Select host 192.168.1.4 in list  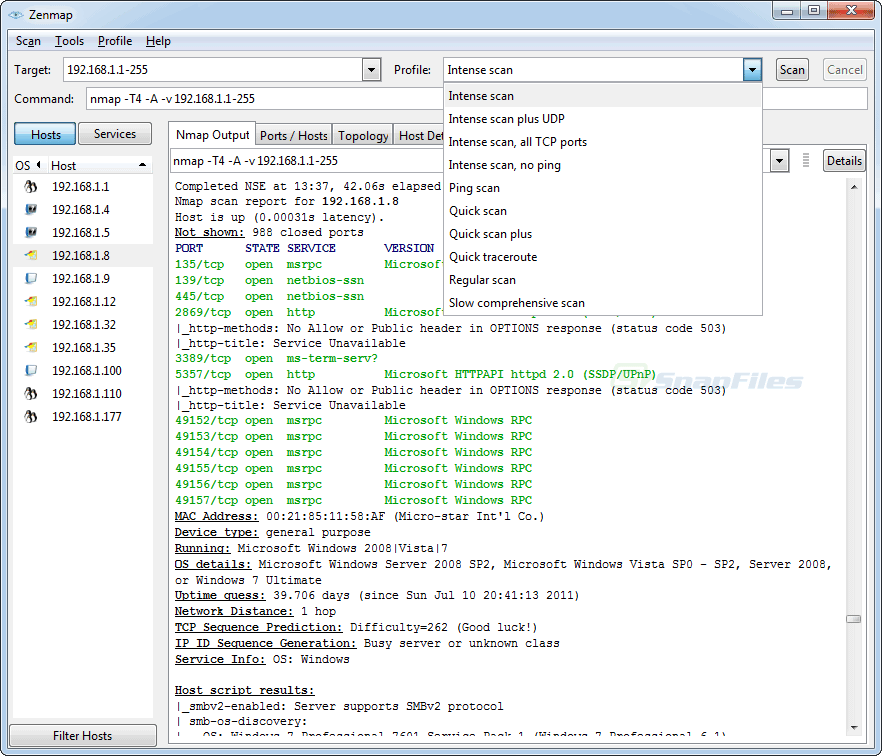point(83,210)
